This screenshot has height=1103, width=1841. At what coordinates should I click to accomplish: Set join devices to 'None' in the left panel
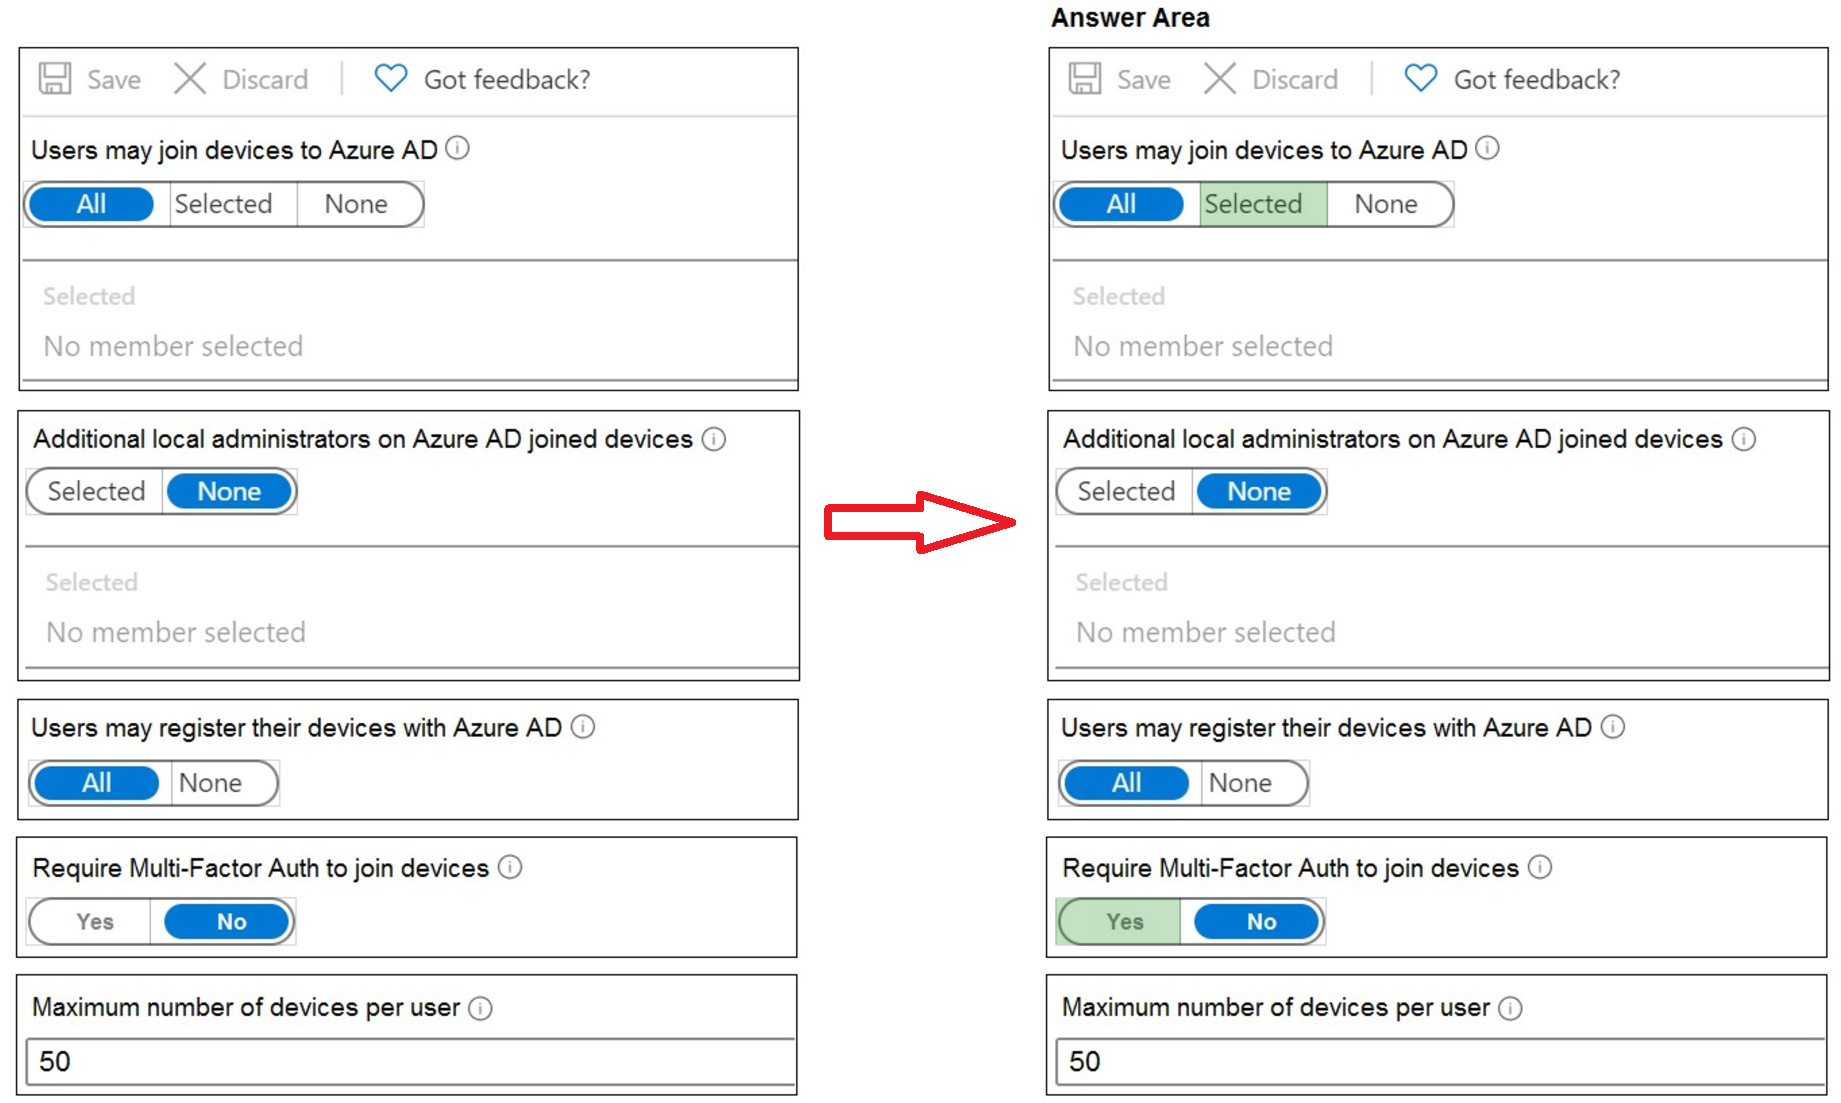point(356,204)
